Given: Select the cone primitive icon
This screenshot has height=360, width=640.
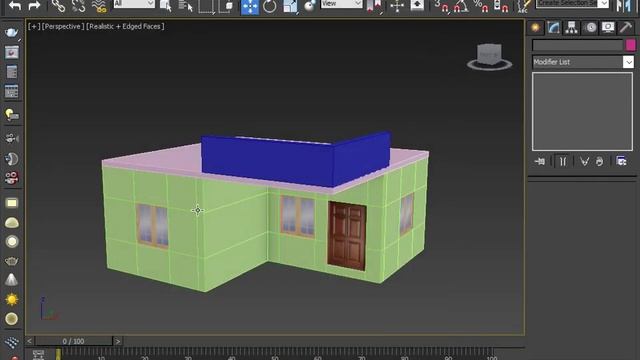Looking at the screenshot, I should (x=11, y=279).
